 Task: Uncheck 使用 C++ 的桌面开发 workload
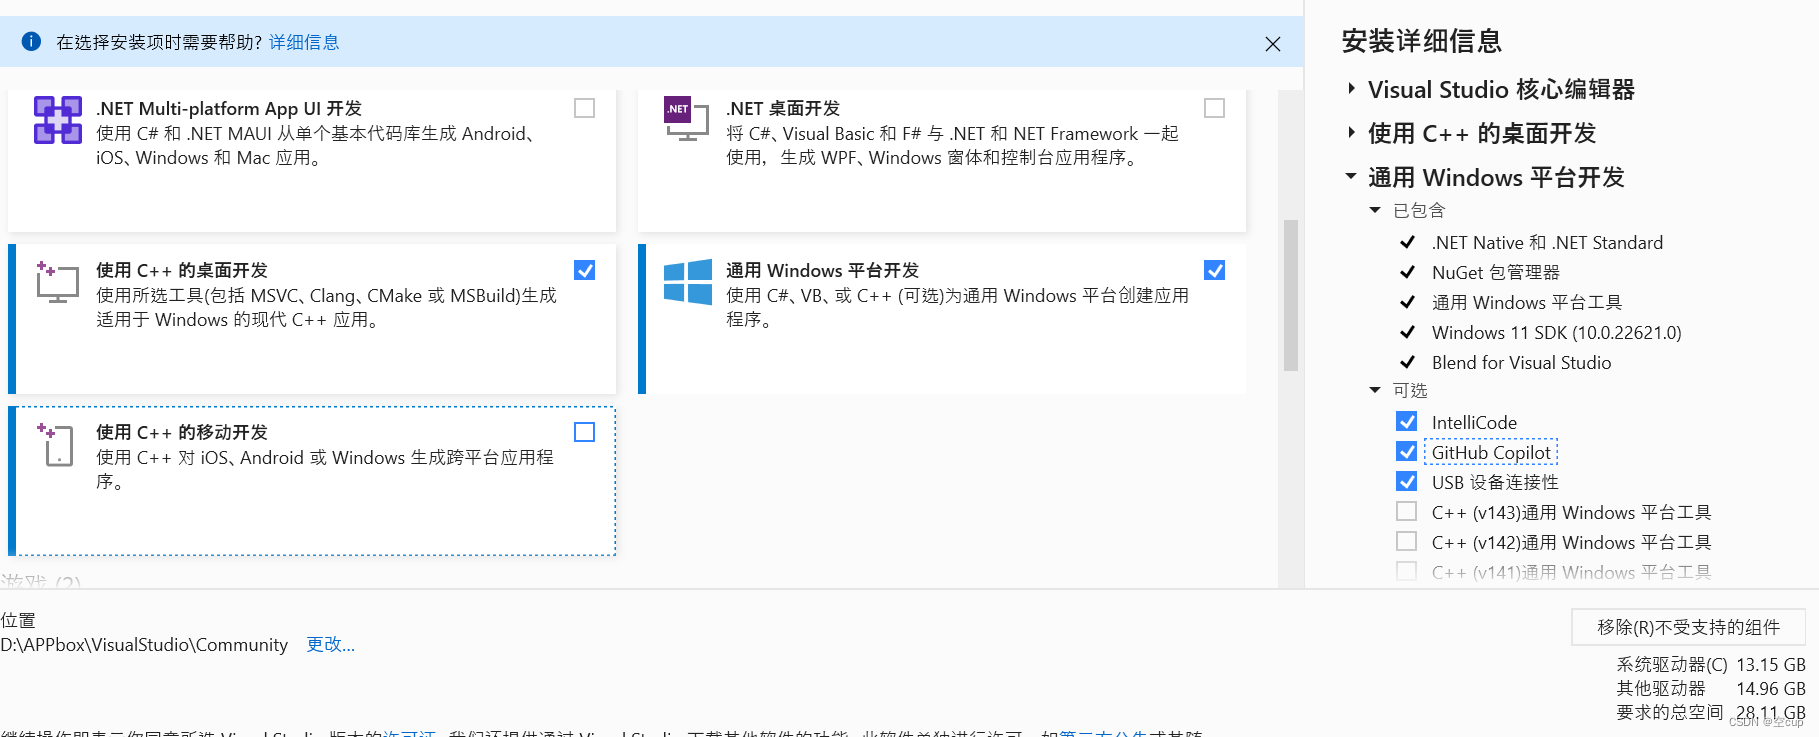click(585, 270)
